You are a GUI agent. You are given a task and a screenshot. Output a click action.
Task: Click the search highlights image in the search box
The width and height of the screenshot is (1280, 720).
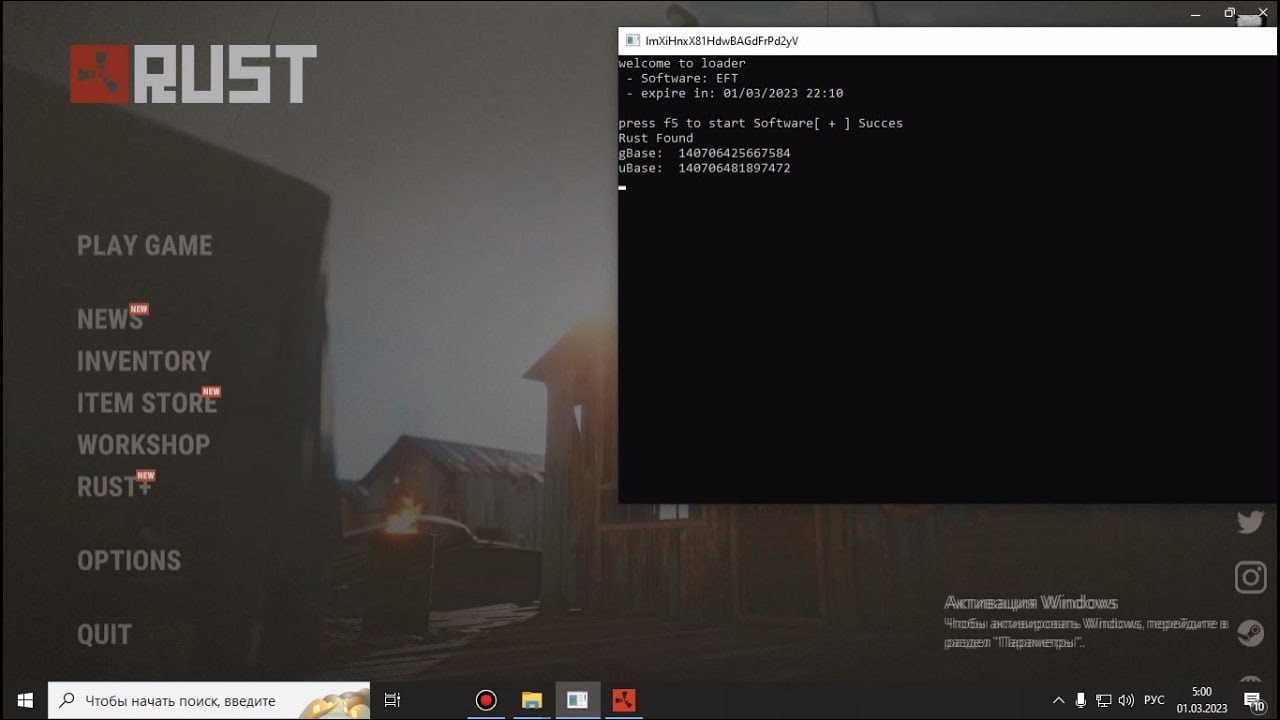(x=336, y=700)
